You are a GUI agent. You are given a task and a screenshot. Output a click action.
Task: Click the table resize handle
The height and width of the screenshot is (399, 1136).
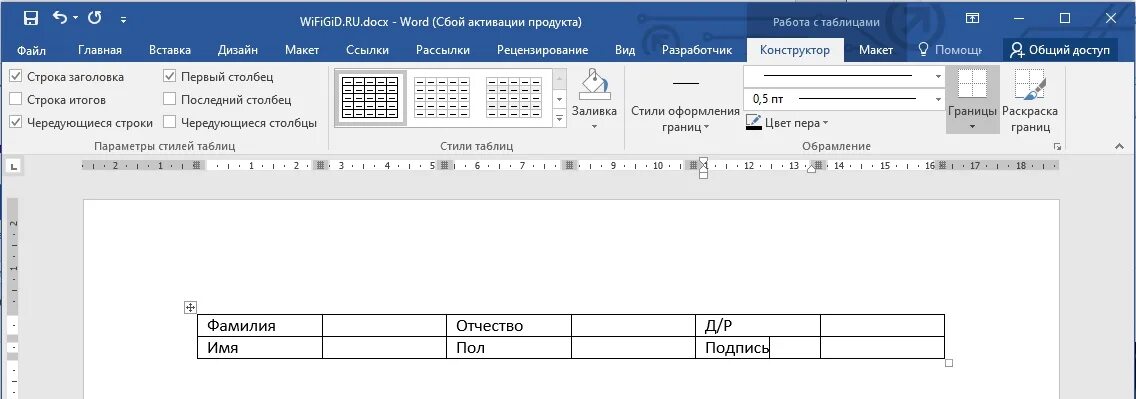point(949,363)
